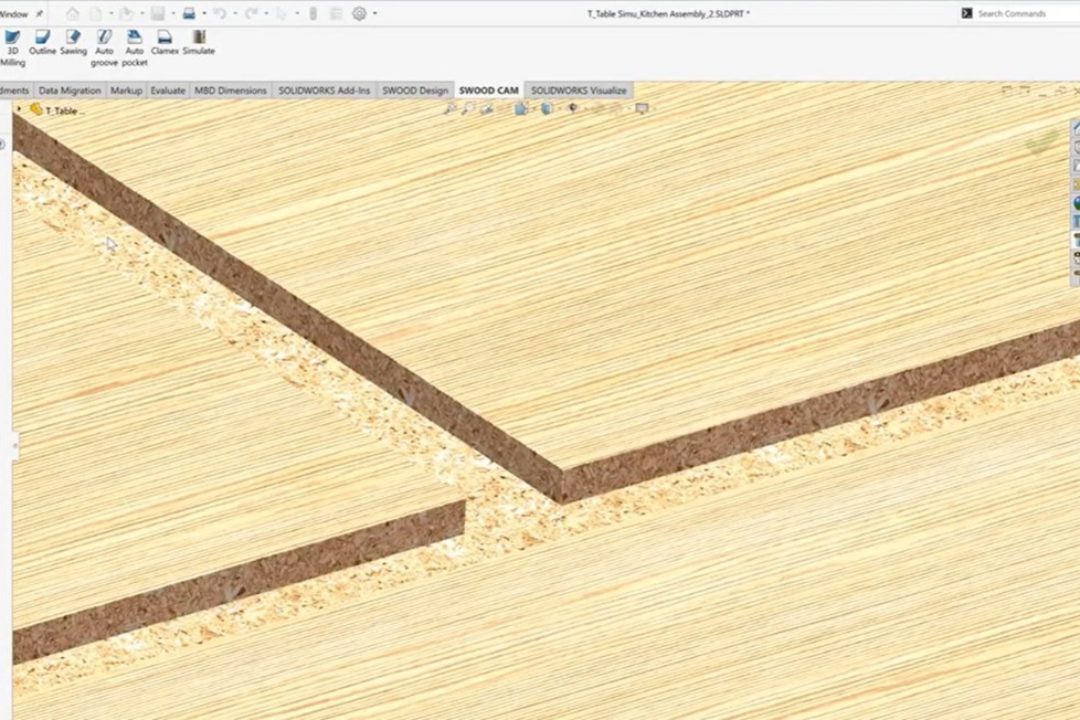This screenshot has height=720, width=1080.
Task: Open the View Orientation cube icon
Action: [x=521, y=108]
